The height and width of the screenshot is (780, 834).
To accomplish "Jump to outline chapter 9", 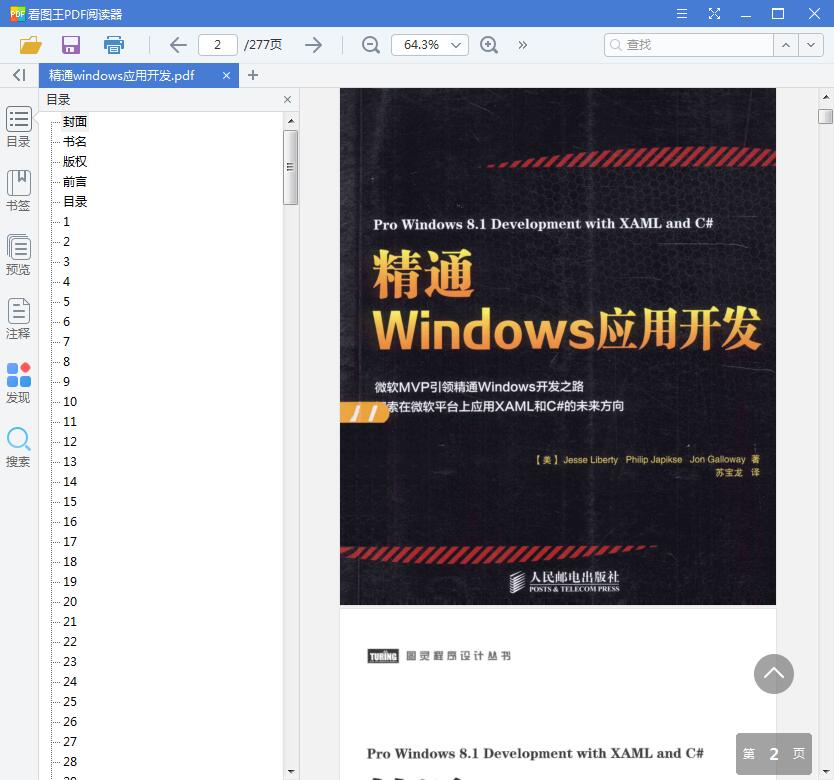I will coord(66,381).
